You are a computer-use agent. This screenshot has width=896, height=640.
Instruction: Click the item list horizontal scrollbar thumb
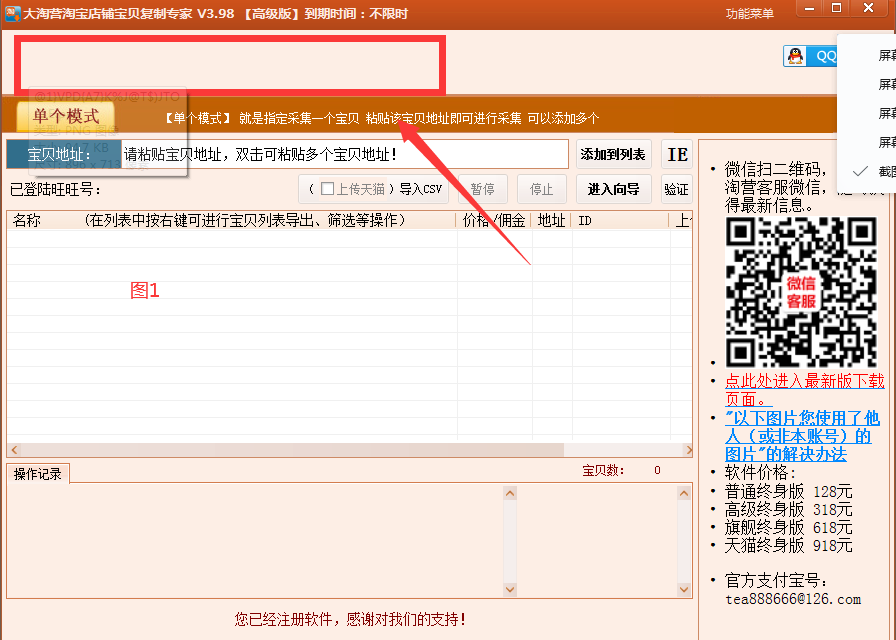293,450
